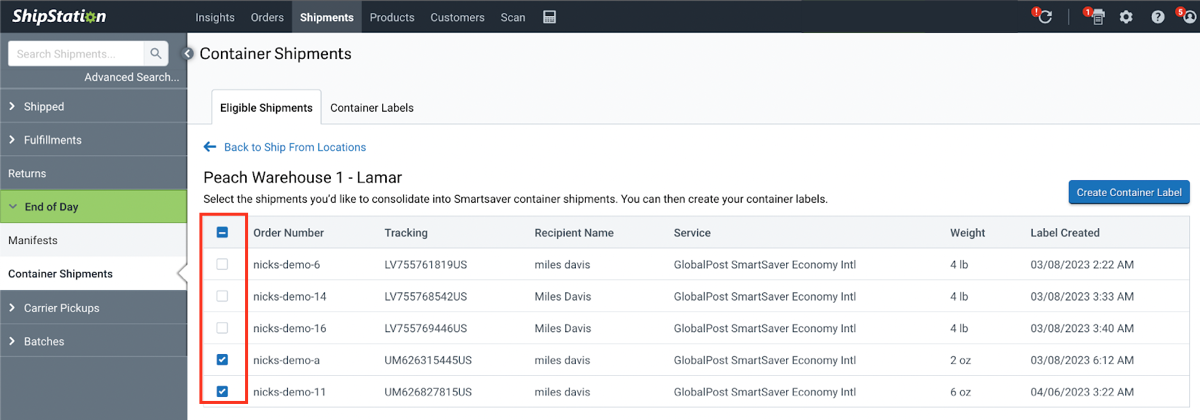The height and width of the screenshot is (420, 1200).
Task: Check the box for nicks-demo-16
Action: tap(222, 328)
